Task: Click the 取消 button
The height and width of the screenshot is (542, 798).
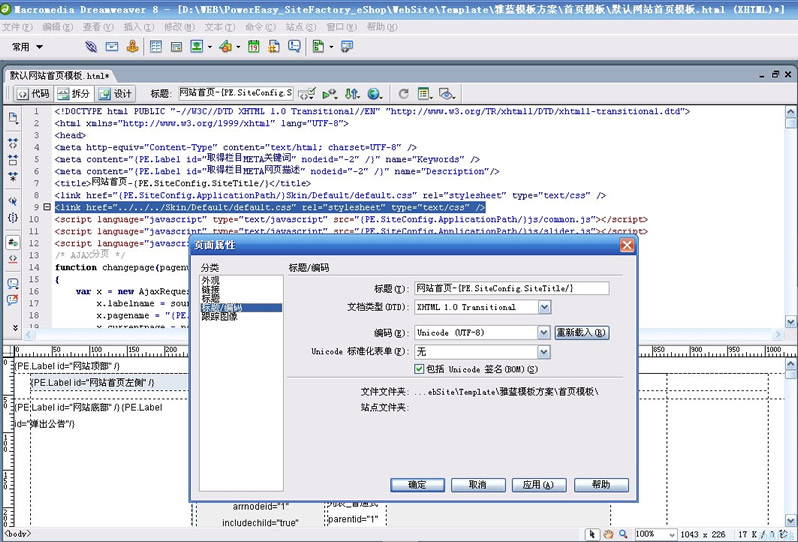Action: pyautogui.click(x=478, y=484)
